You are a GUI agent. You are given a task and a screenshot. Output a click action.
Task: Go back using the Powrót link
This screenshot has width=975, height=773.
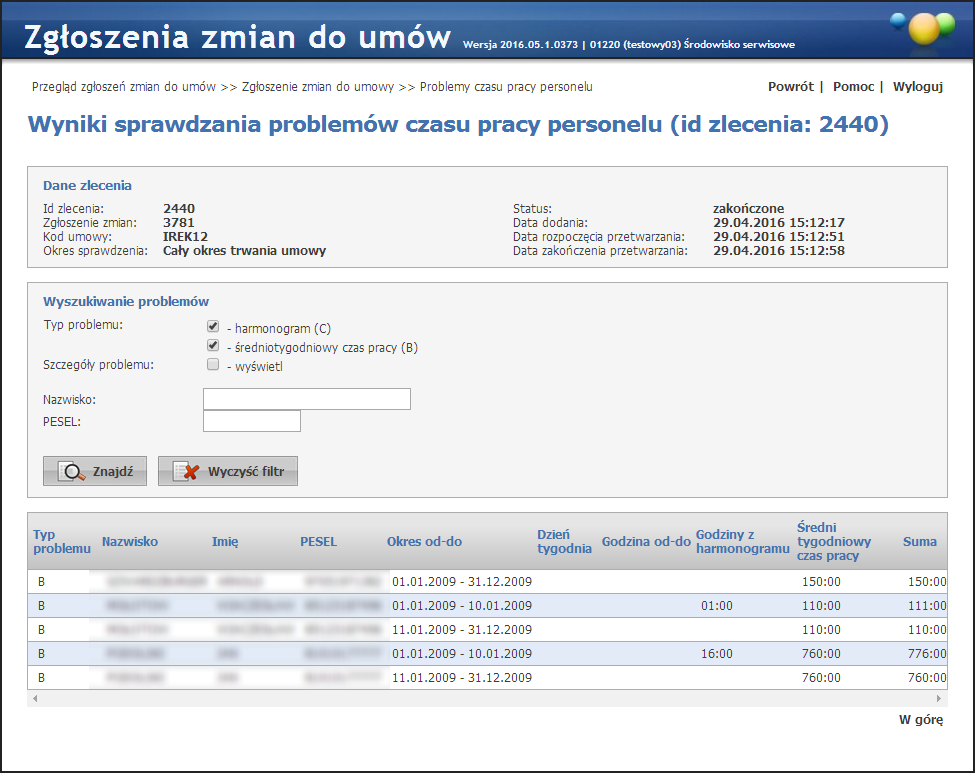tap(790, 87)
